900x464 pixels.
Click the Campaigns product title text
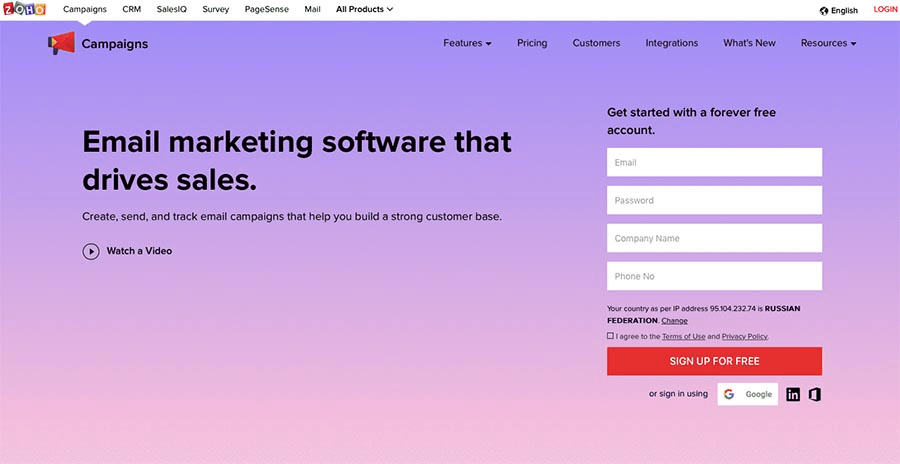[x=115, y=44]
